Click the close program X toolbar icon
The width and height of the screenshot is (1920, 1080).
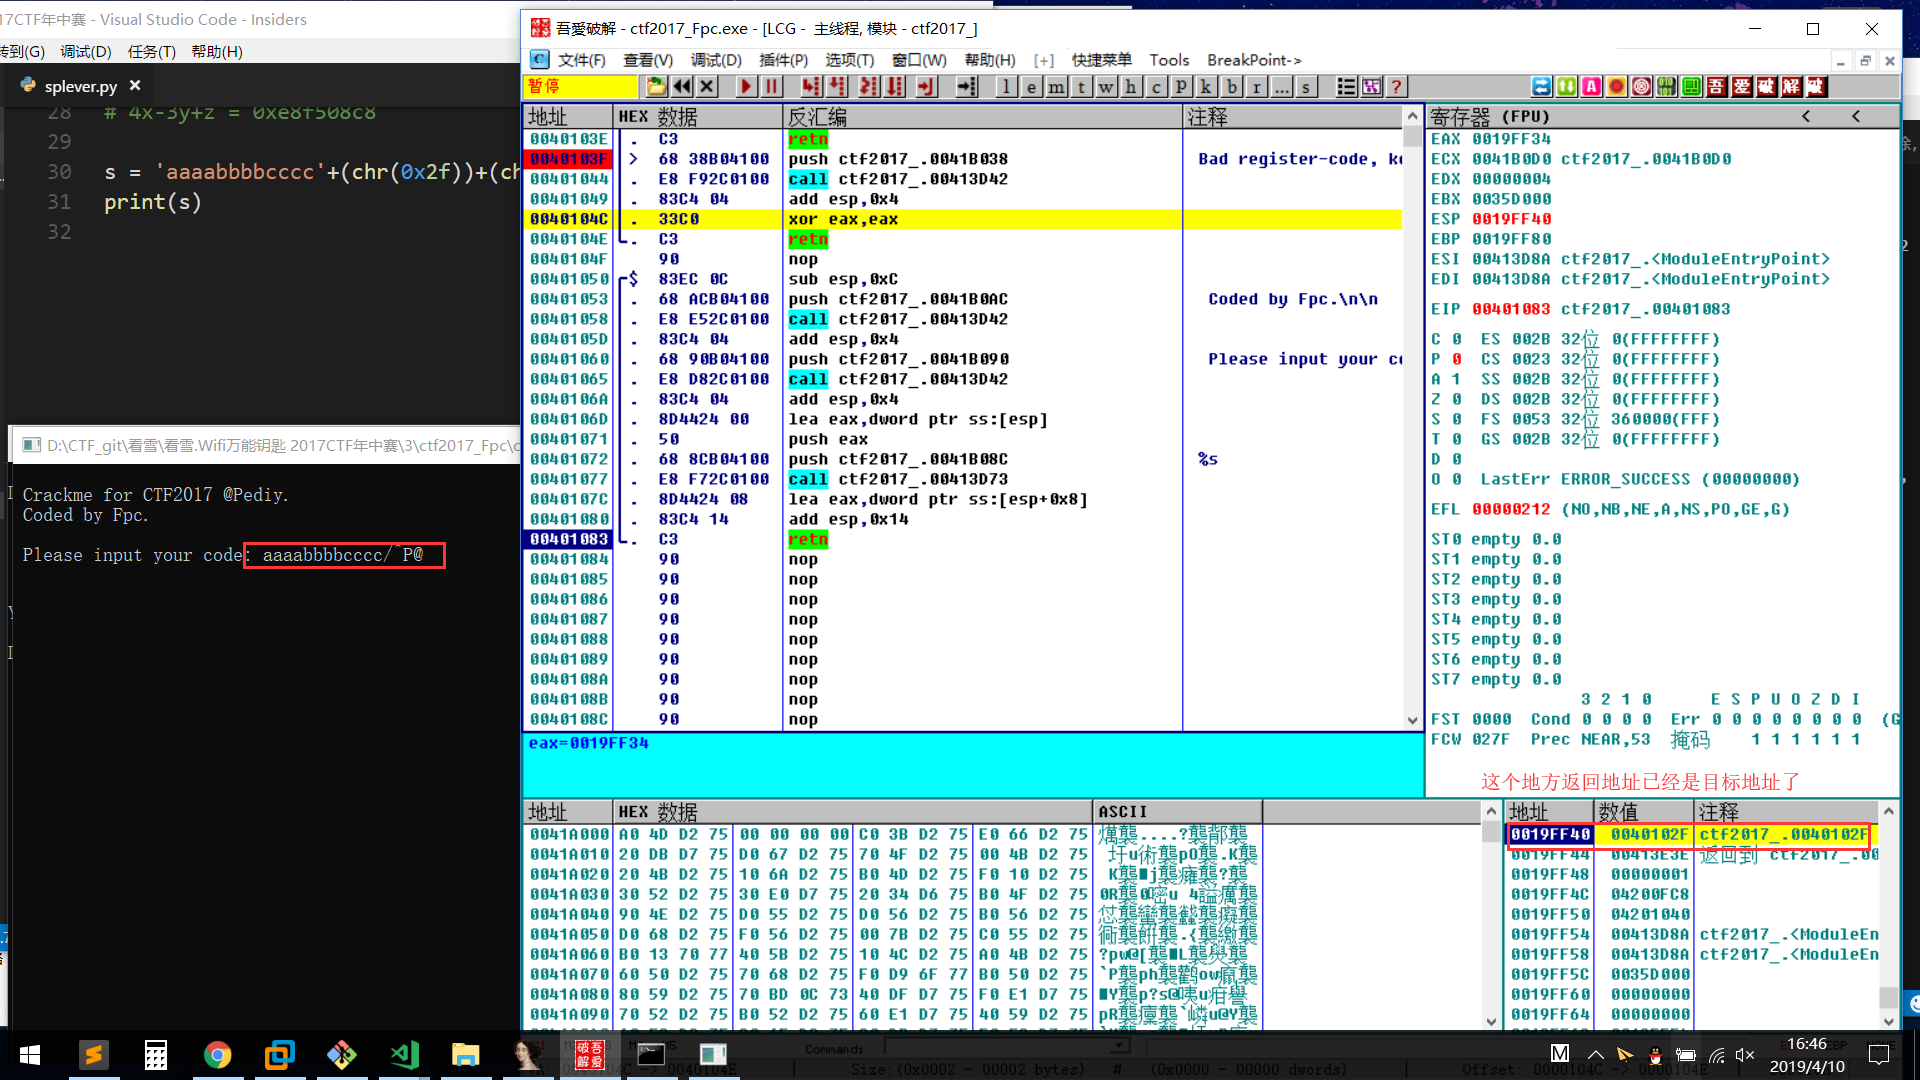point(707,87)
